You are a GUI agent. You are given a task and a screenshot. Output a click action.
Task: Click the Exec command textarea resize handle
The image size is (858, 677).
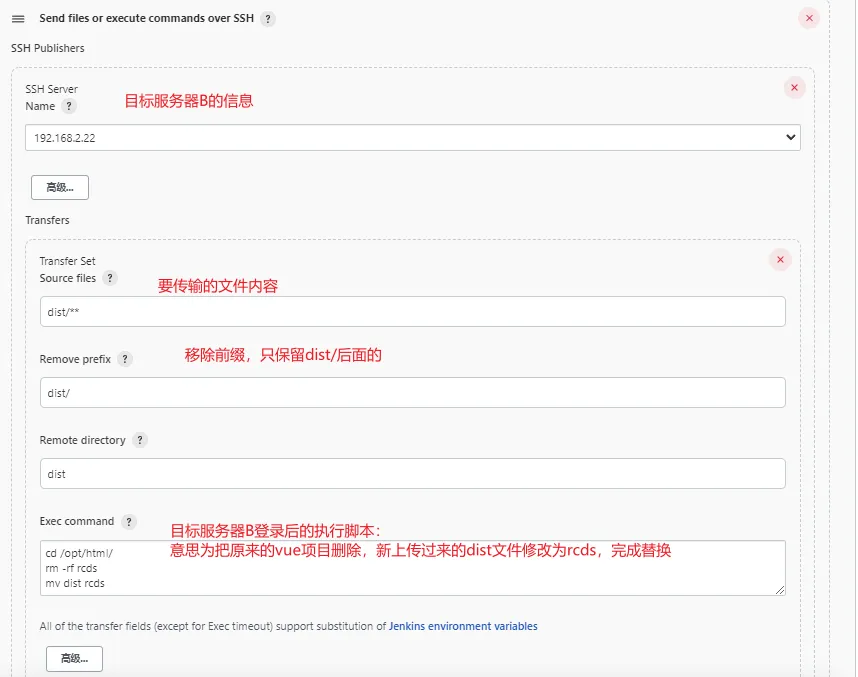pyautogui.click(x=780, y=590)
